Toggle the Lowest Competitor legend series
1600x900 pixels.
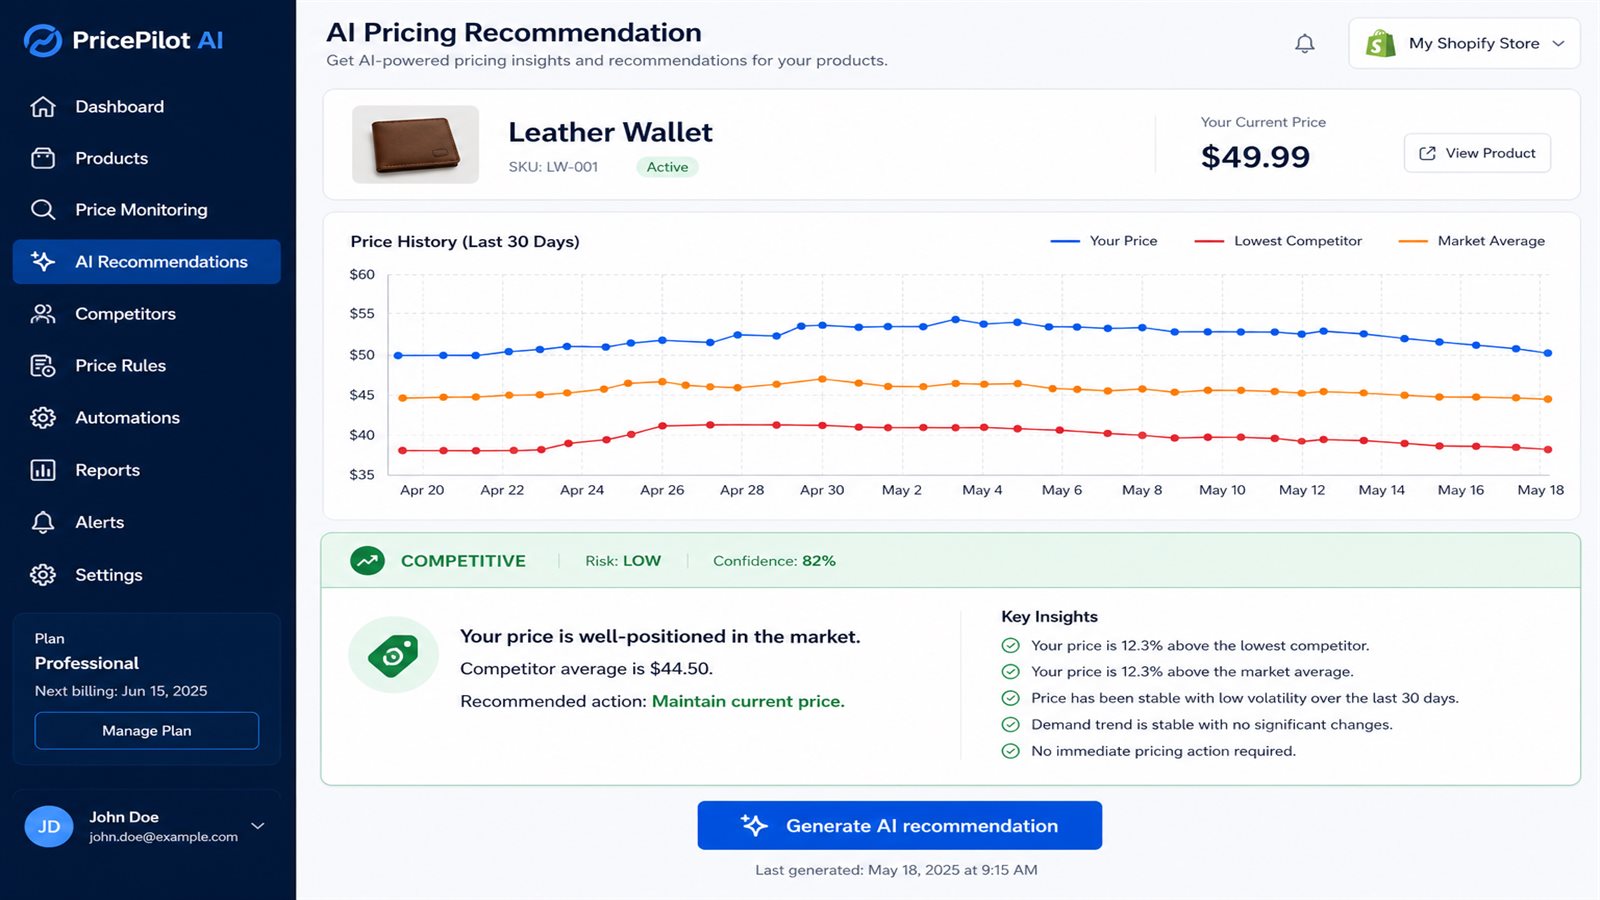coord(1278,241)
